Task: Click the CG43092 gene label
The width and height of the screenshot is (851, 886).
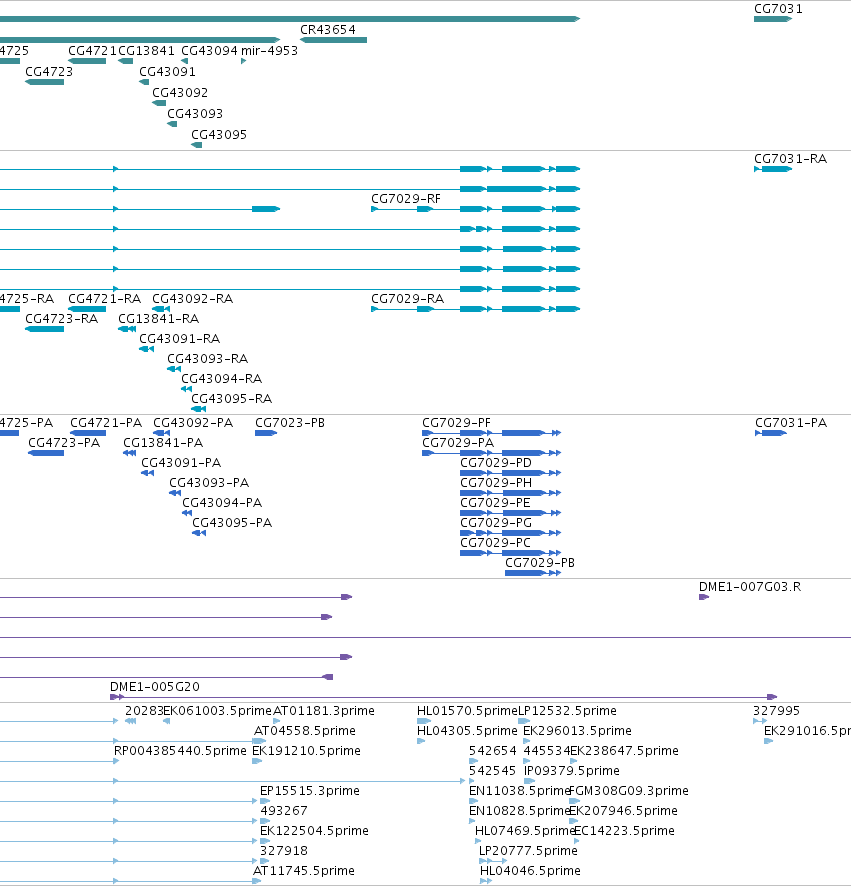Action: point(180,93)
